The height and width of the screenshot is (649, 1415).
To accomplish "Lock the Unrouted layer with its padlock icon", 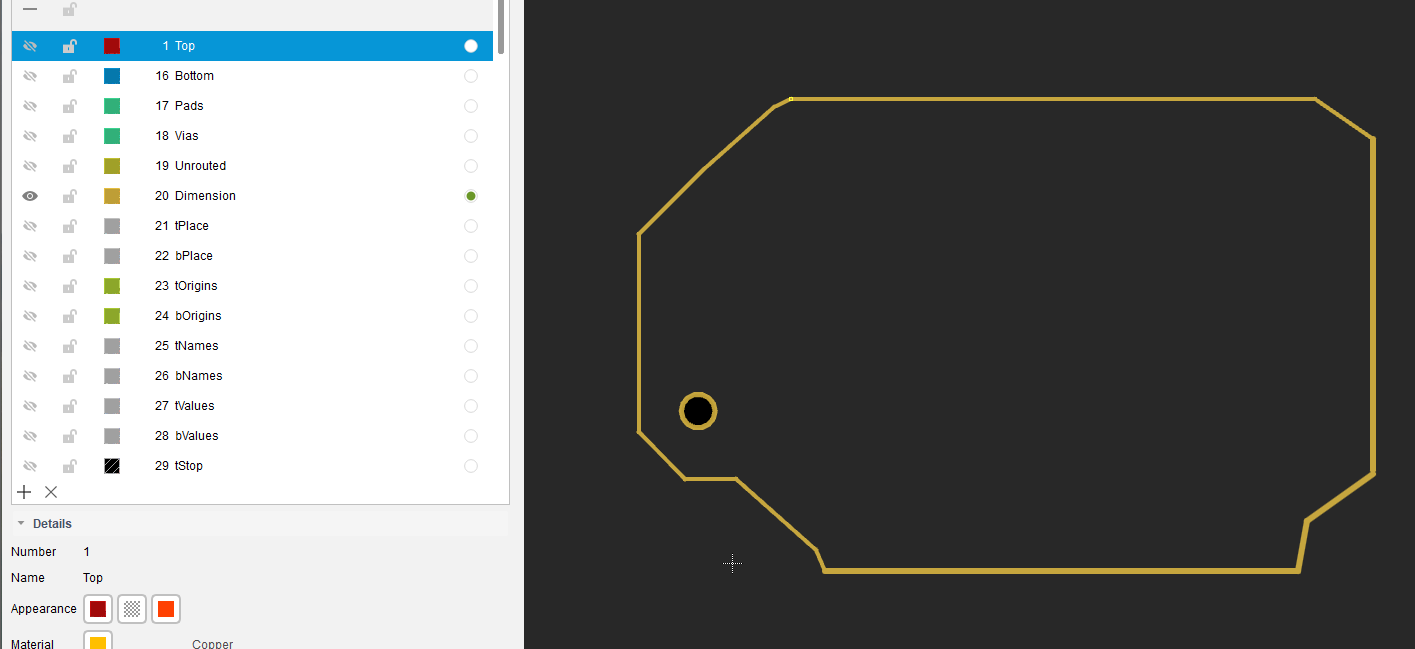I will click(x=69, y=166).
